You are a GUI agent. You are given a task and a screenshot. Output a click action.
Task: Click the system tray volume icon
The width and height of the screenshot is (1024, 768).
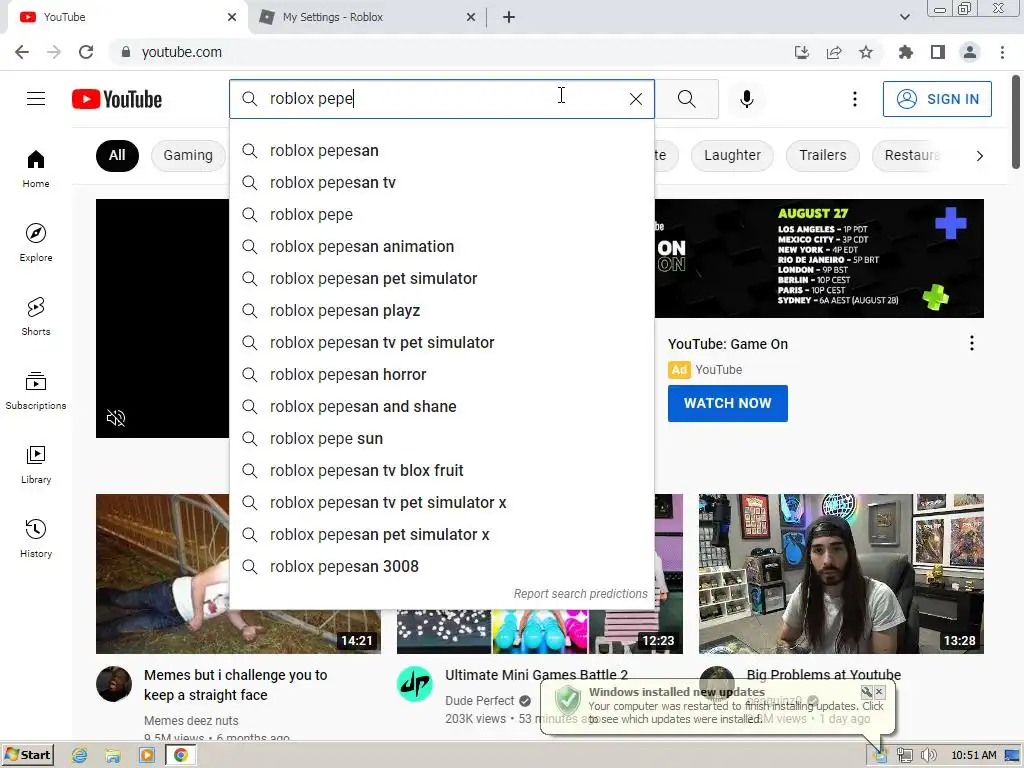click(928, 756)
